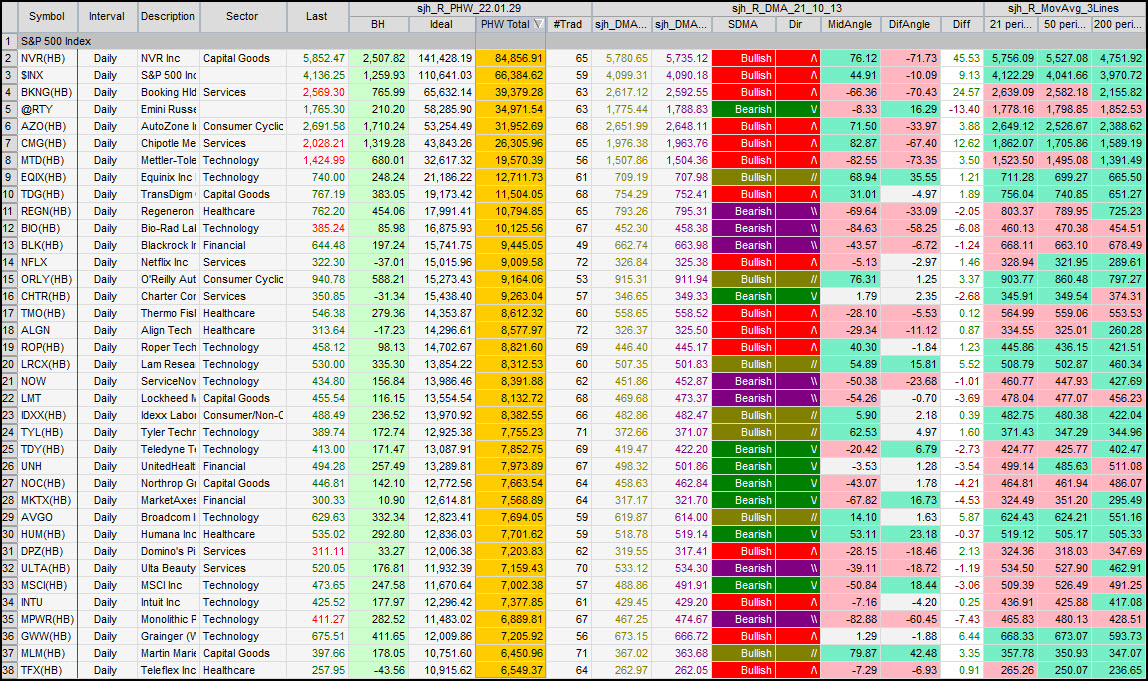The width and height of the screenshot is (1148, 681).
Task: Sort by the Symbol column header
Action: 47,16
